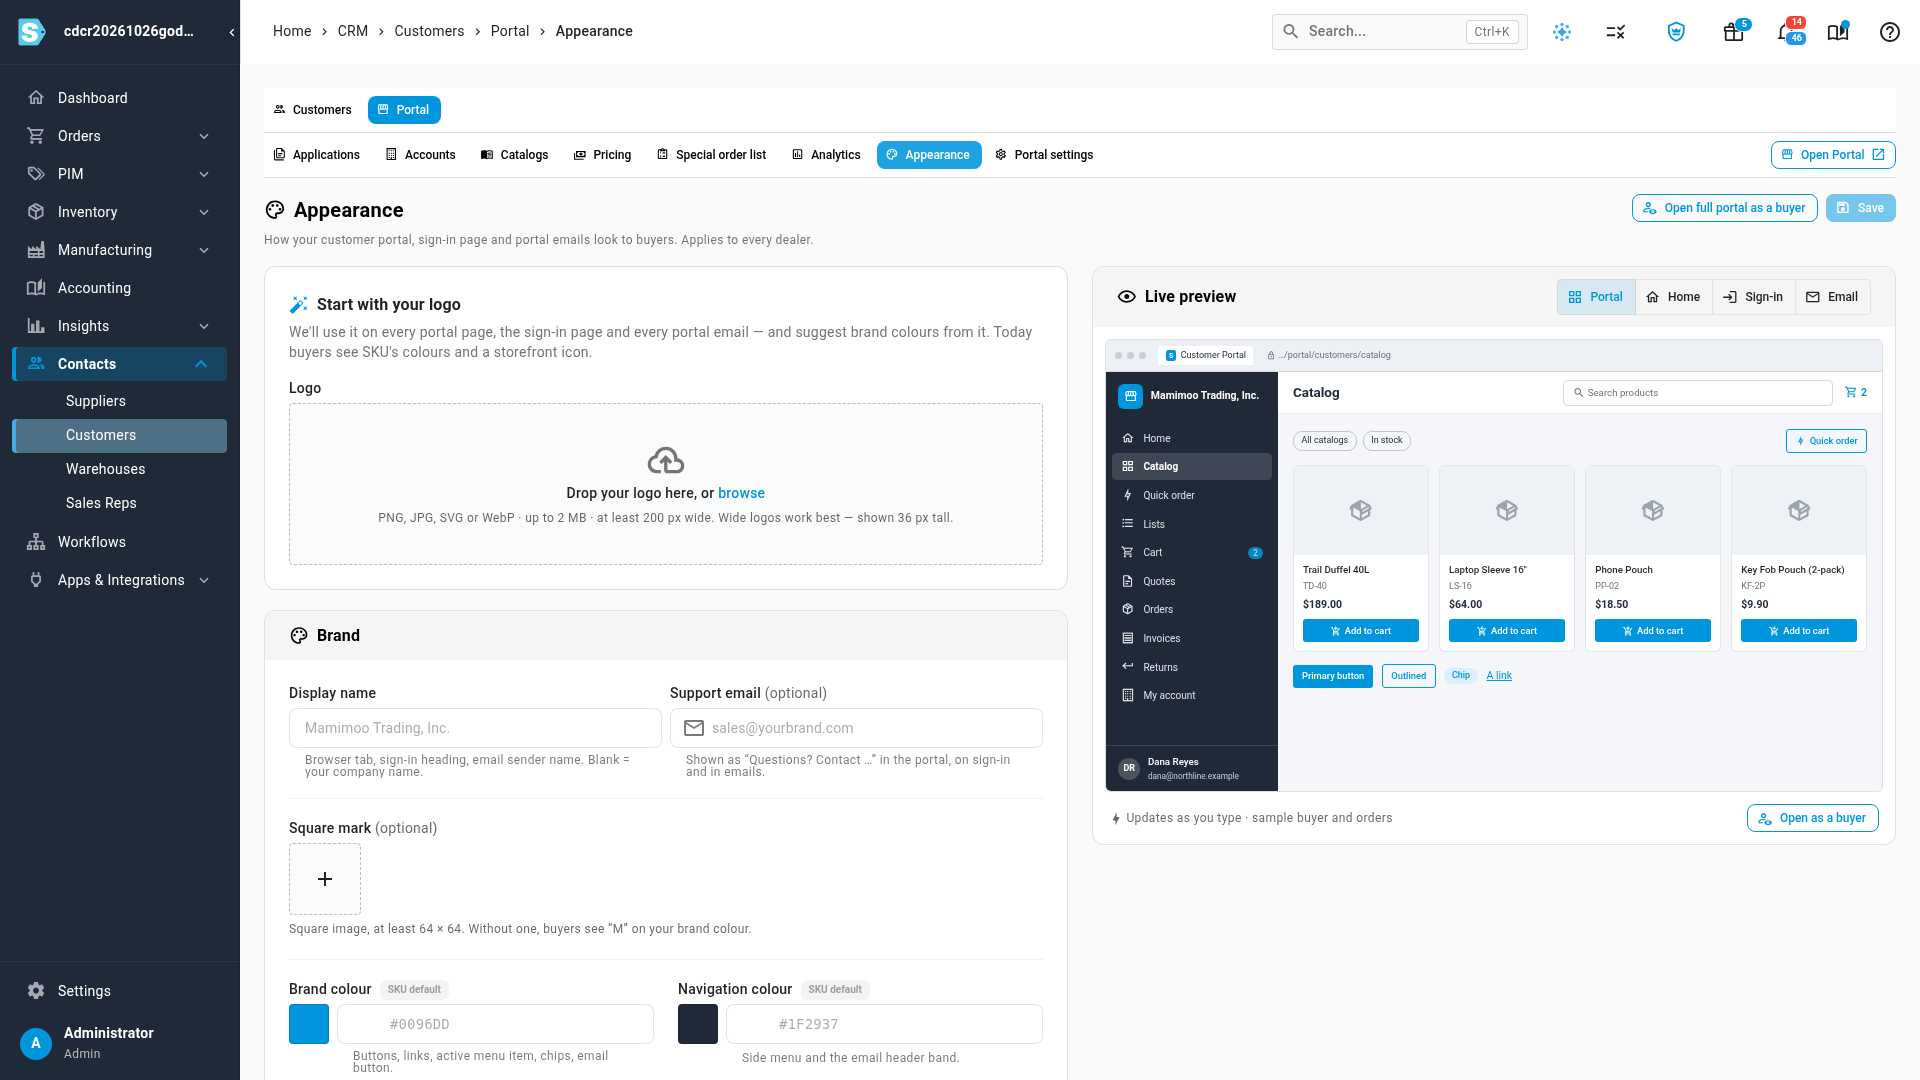Click Returns item in preview side menu
The width and height of the screenshot is (1920, 1080).
coord(1192,667)
